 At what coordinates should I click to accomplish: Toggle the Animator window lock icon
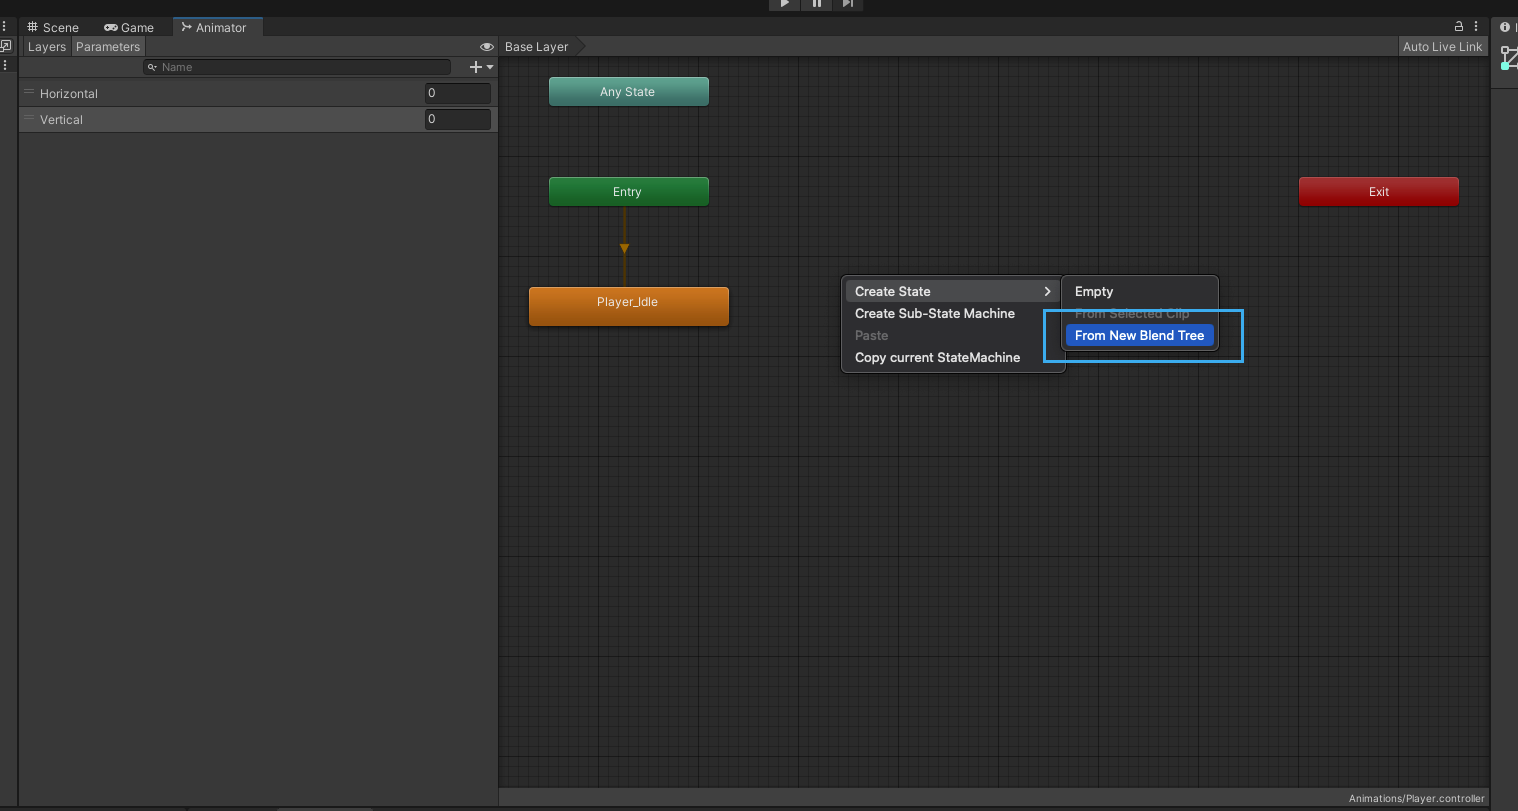click(1458, 27)
